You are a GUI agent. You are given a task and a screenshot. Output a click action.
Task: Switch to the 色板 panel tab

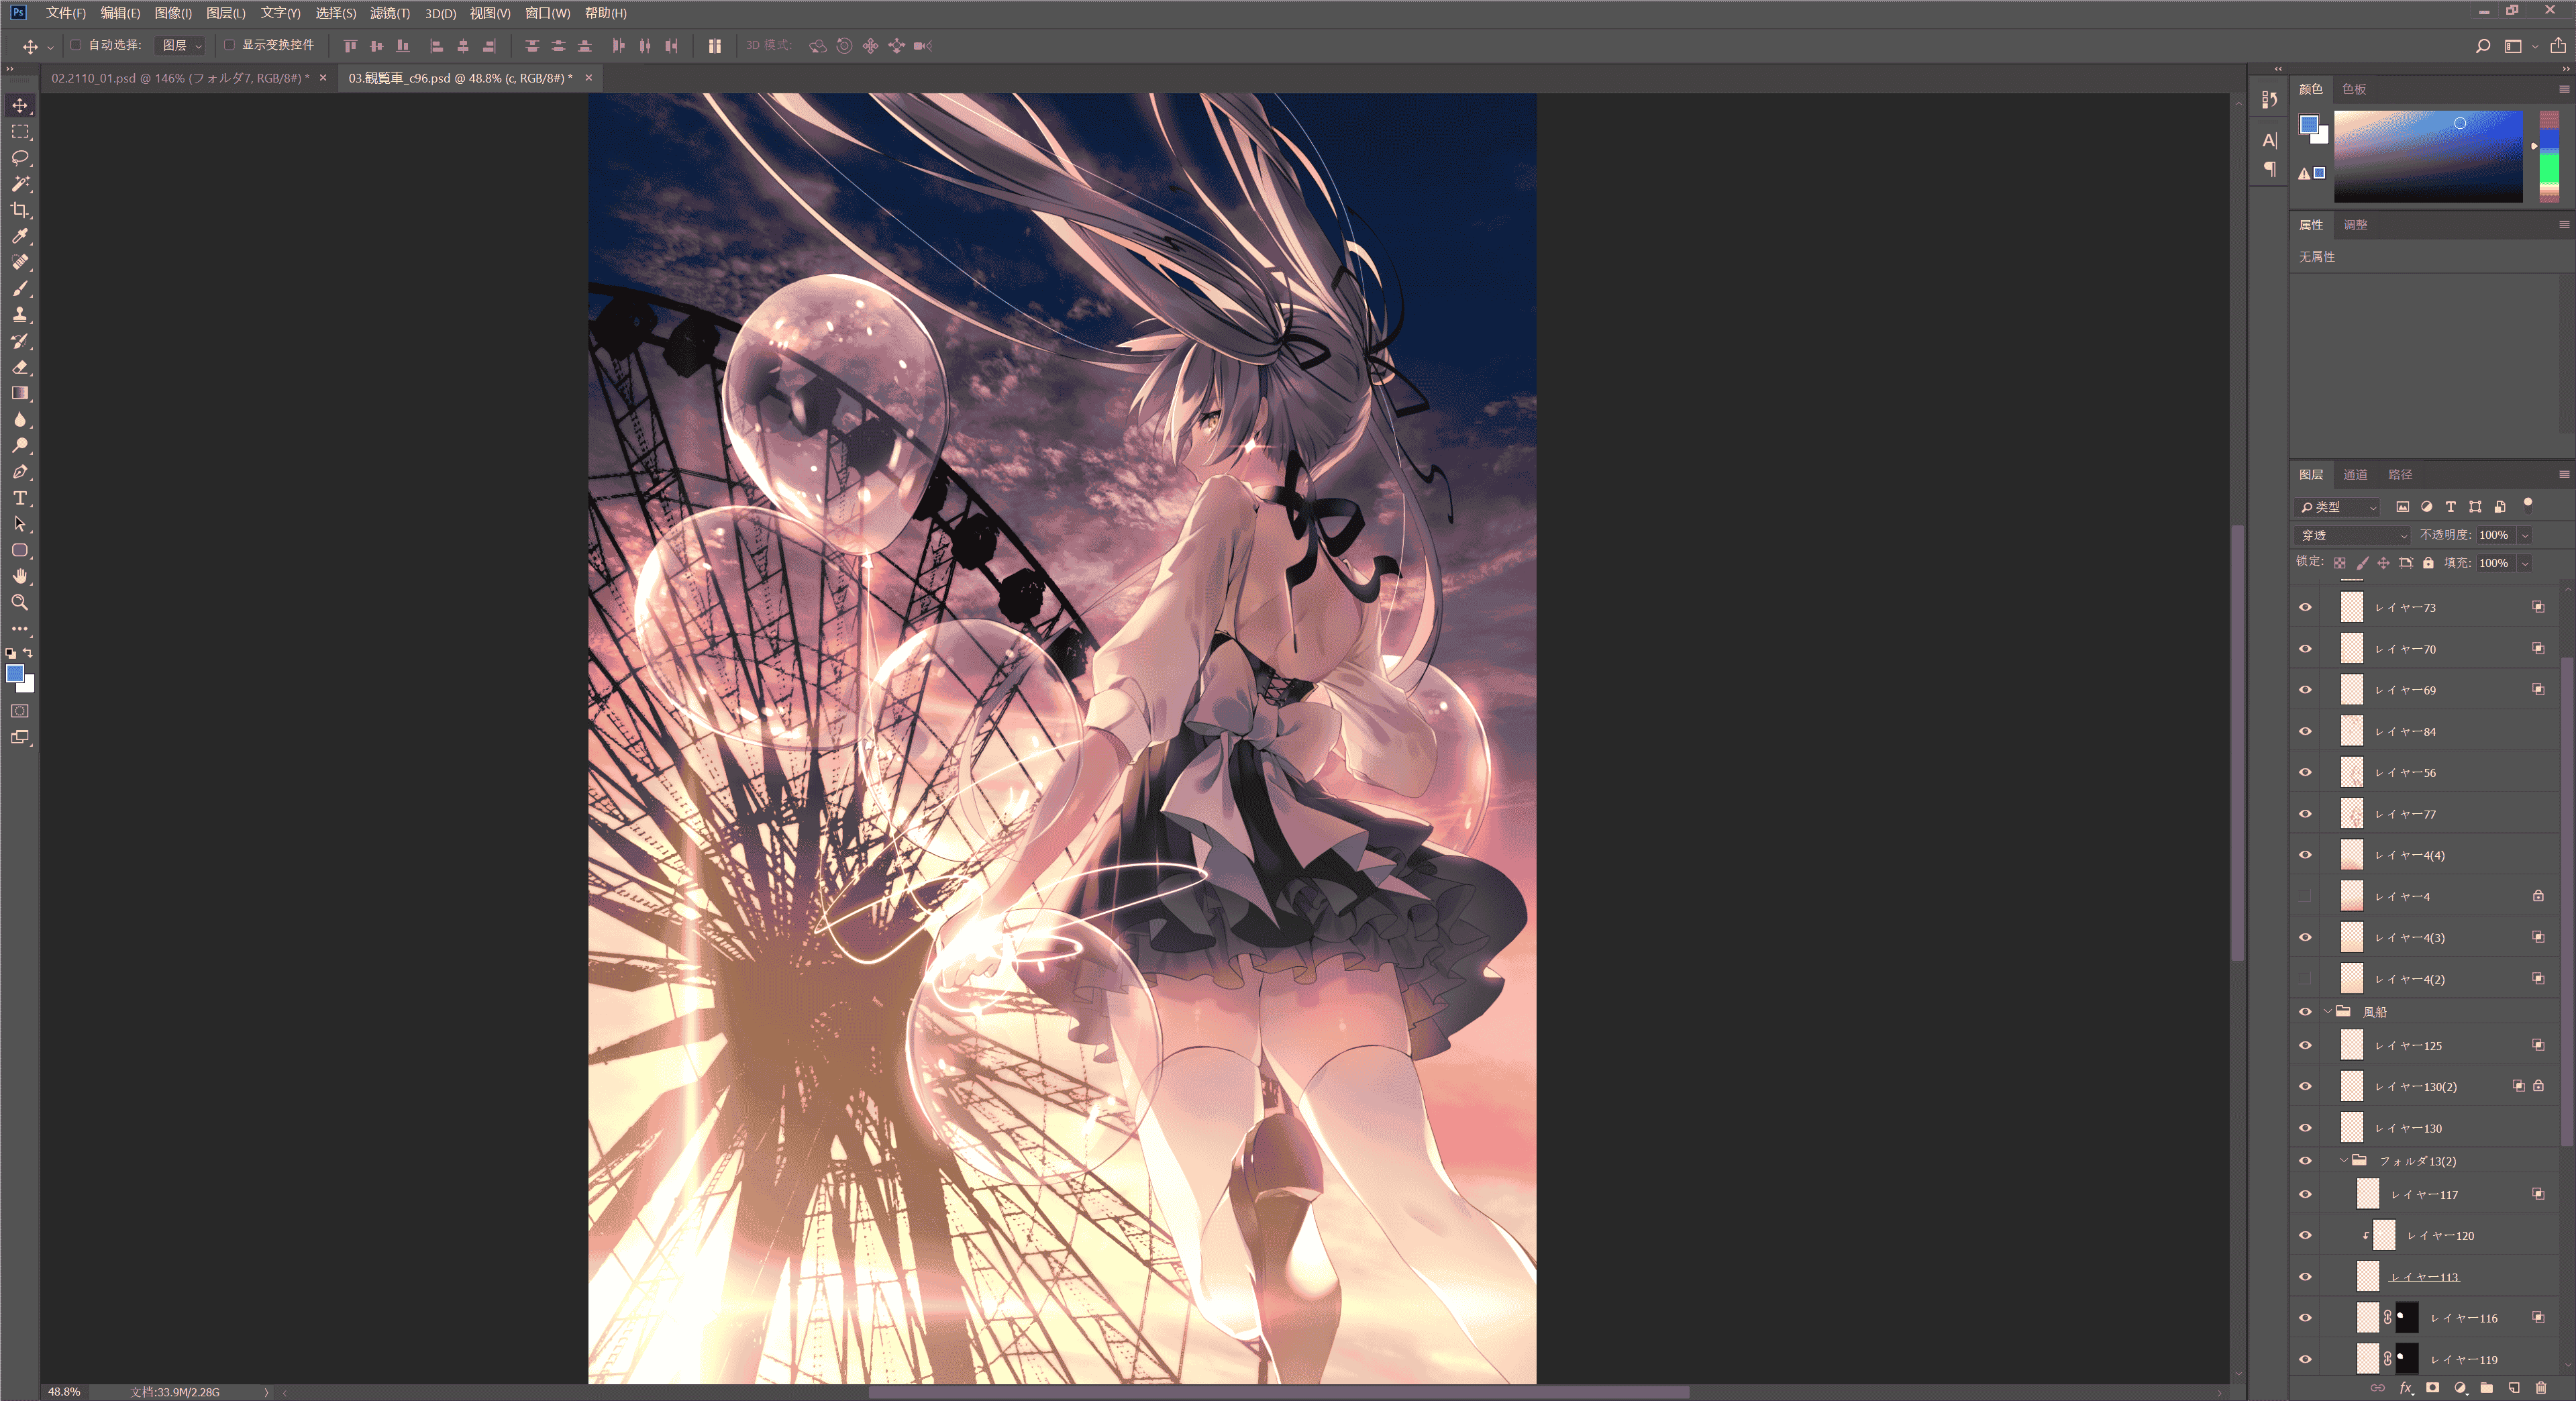2354,89
